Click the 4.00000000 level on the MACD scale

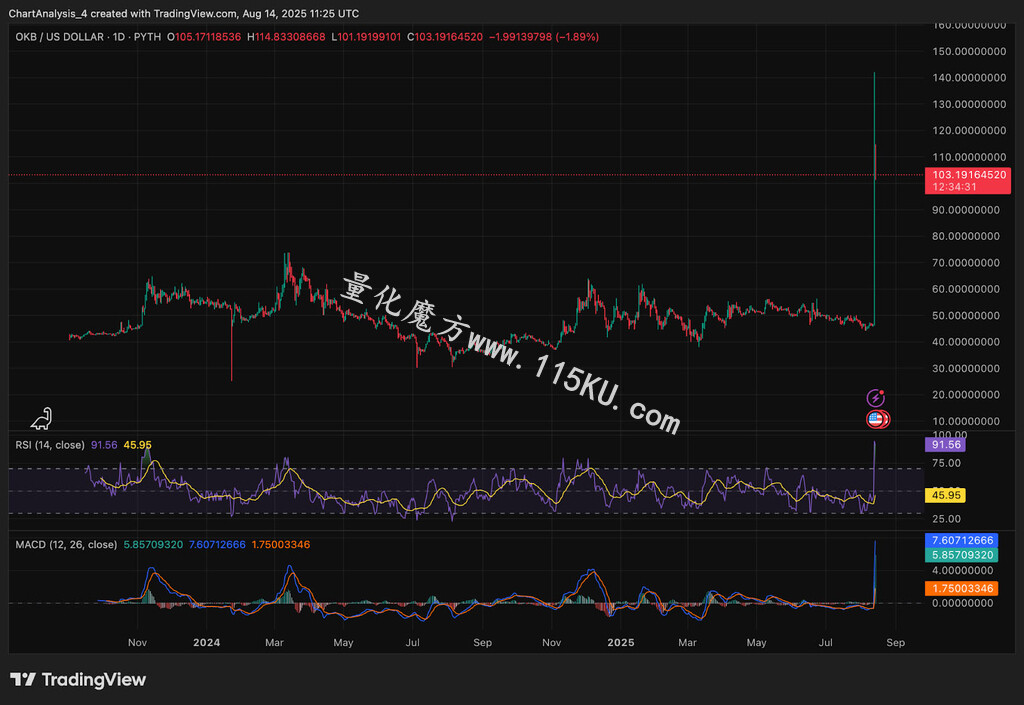tap(963, 571)
